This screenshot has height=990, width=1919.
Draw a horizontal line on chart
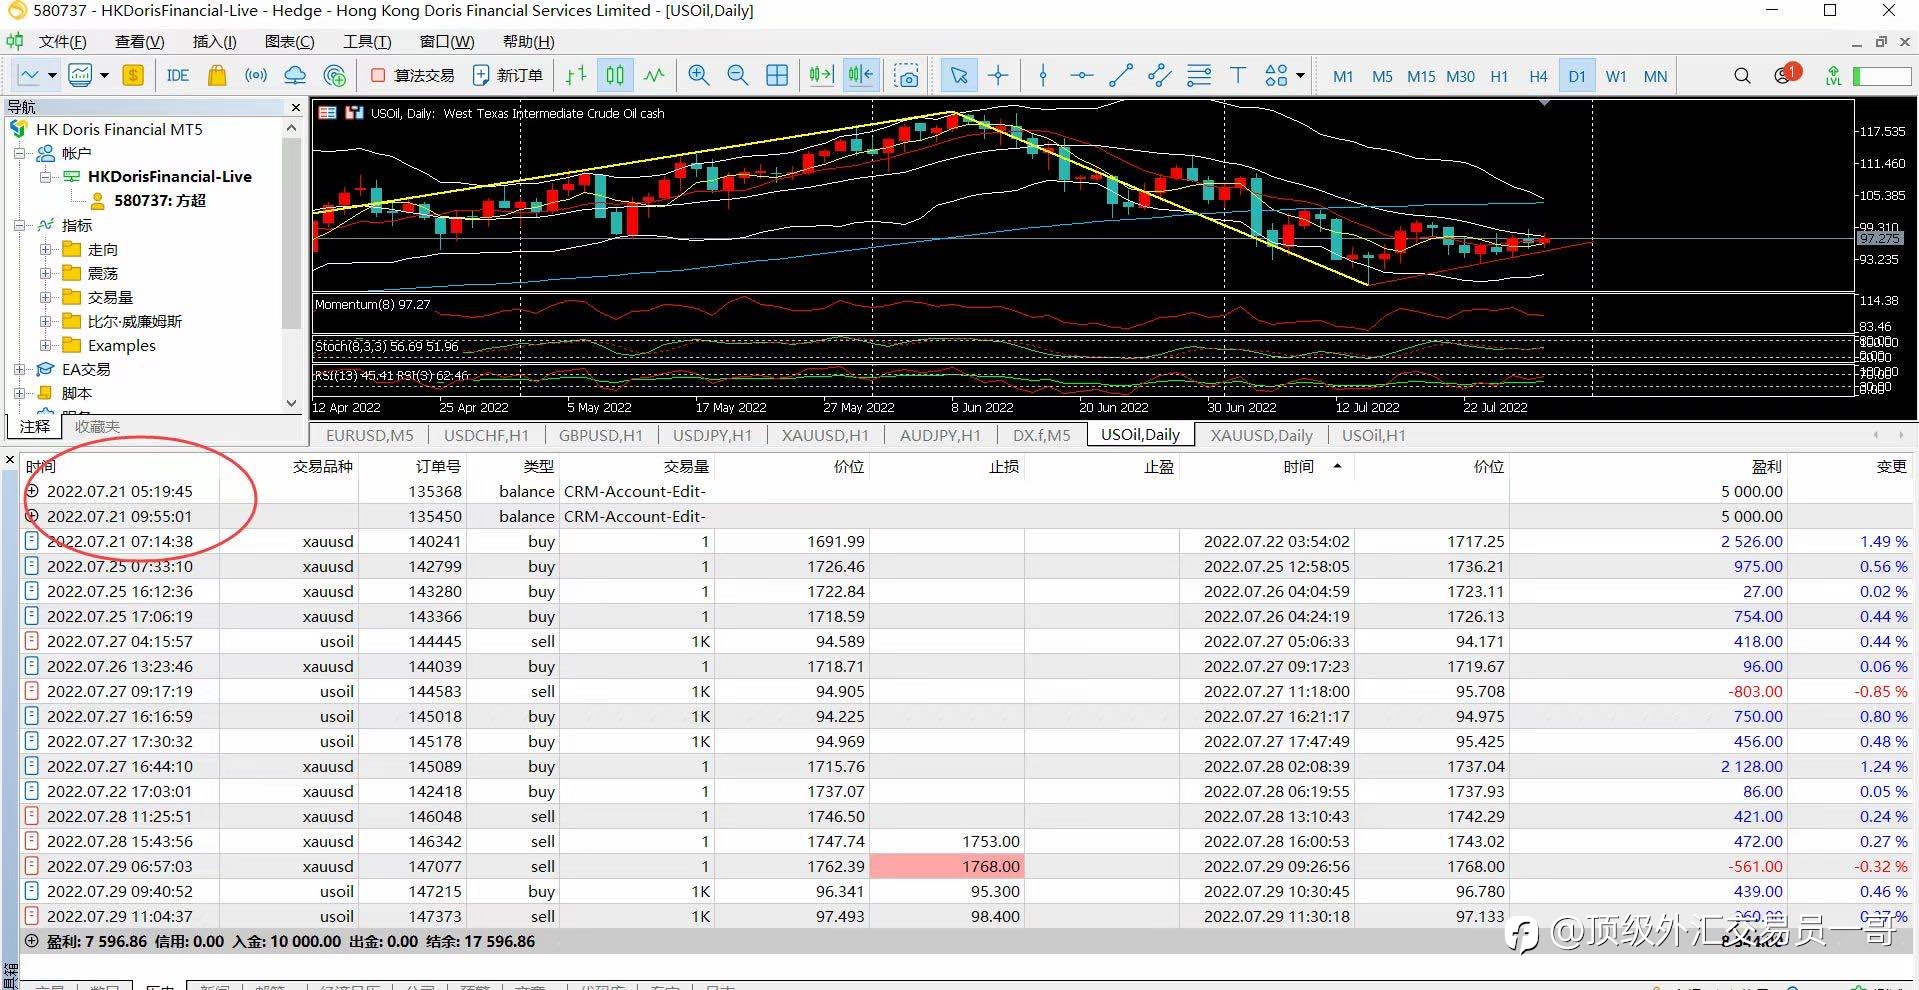coord(1082,75)
